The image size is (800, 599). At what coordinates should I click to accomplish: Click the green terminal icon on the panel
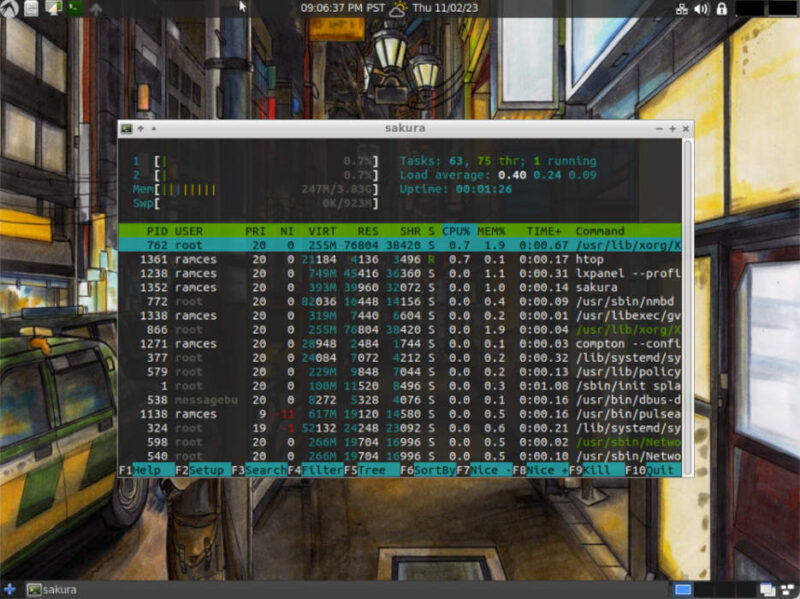(x=75, y=7)
